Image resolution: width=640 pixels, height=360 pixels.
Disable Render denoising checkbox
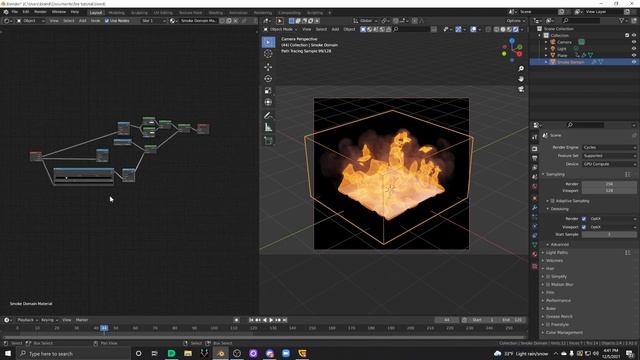pos(584,219)
